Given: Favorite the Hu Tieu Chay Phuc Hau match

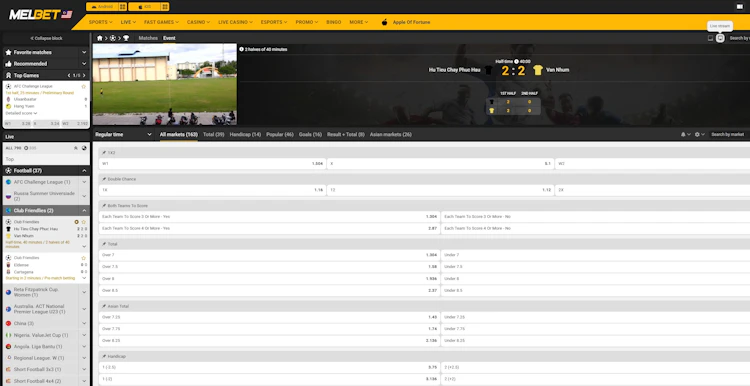Looking at the screenshot, I should [84, 222].
